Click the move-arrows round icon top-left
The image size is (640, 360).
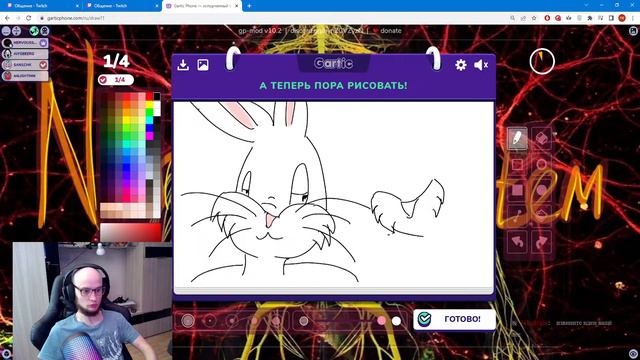(x=16, y=31)
